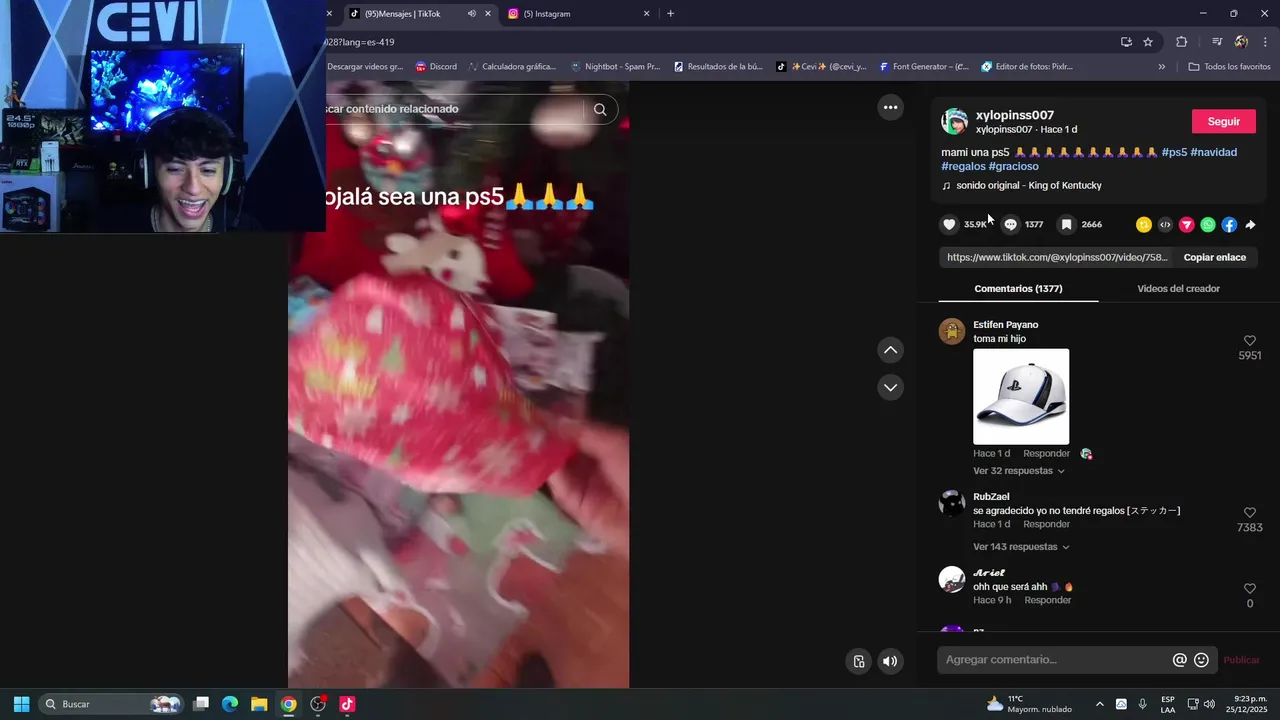Save video with bookmark icon
The image size is (1280, 720).
[x=1067, y=225]
